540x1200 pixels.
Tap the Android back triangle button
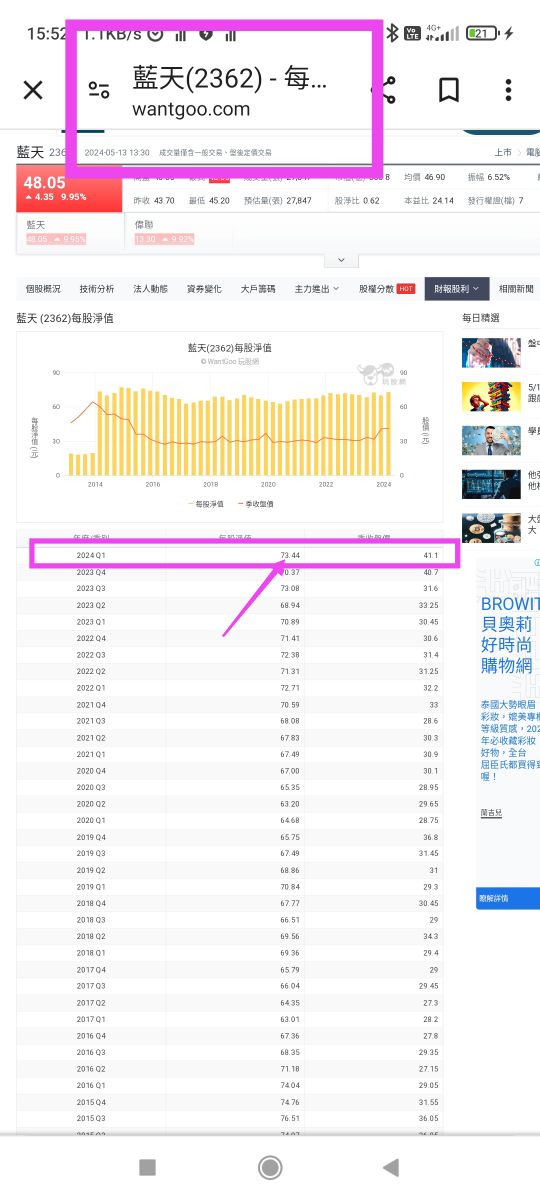coord(391,1167)
